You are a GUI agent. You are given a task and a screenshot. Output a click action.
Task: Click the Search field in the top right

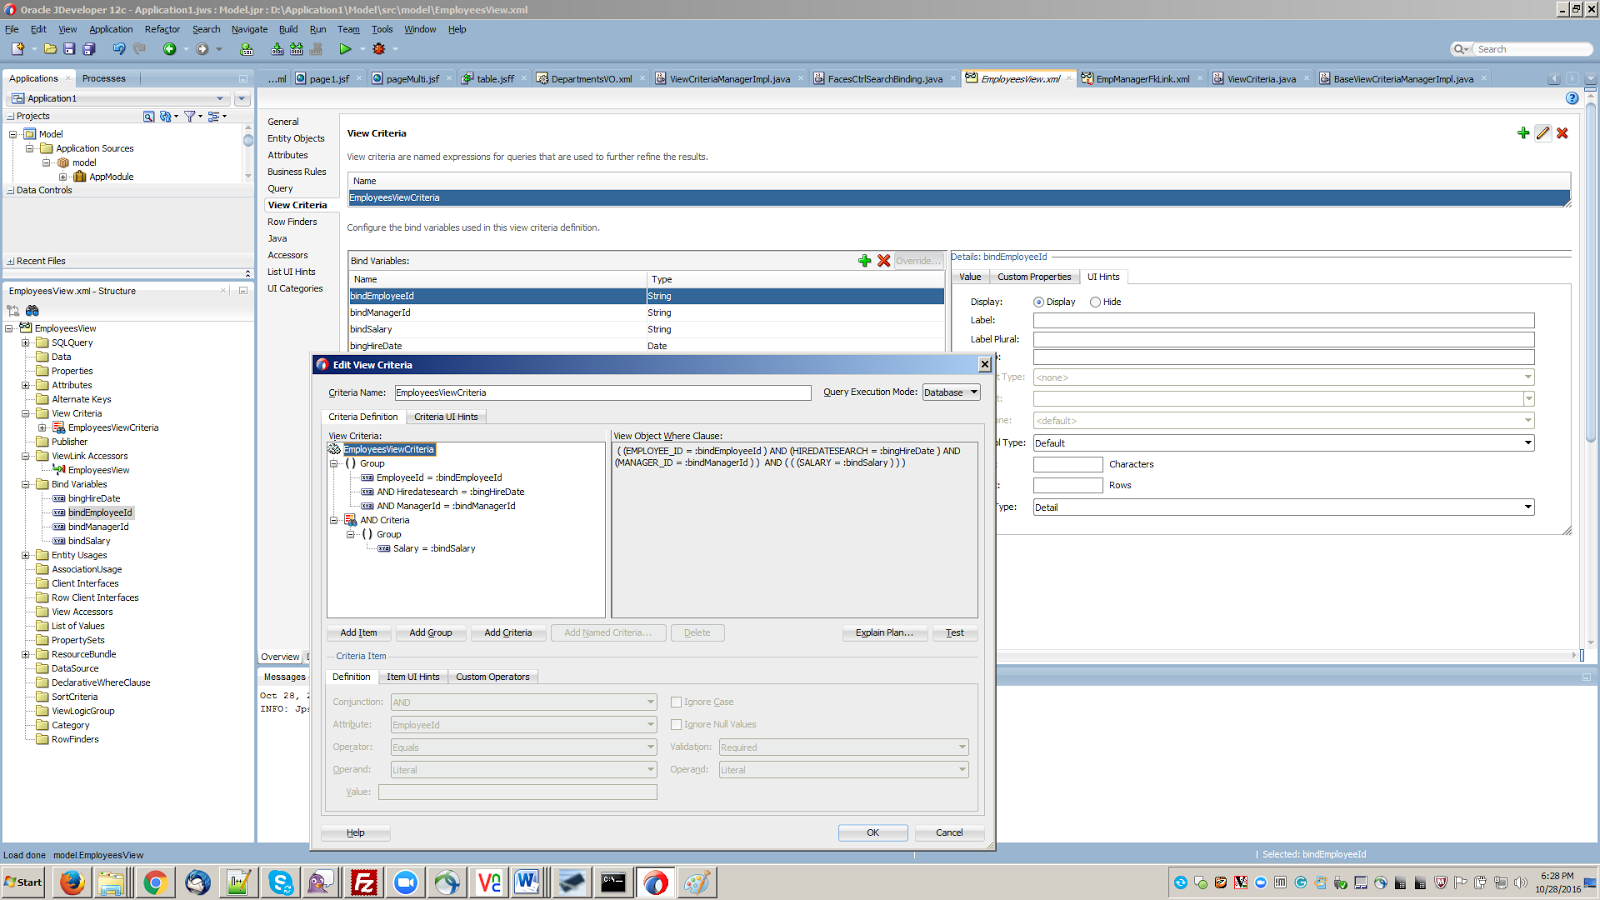[x=1530, y=48]
